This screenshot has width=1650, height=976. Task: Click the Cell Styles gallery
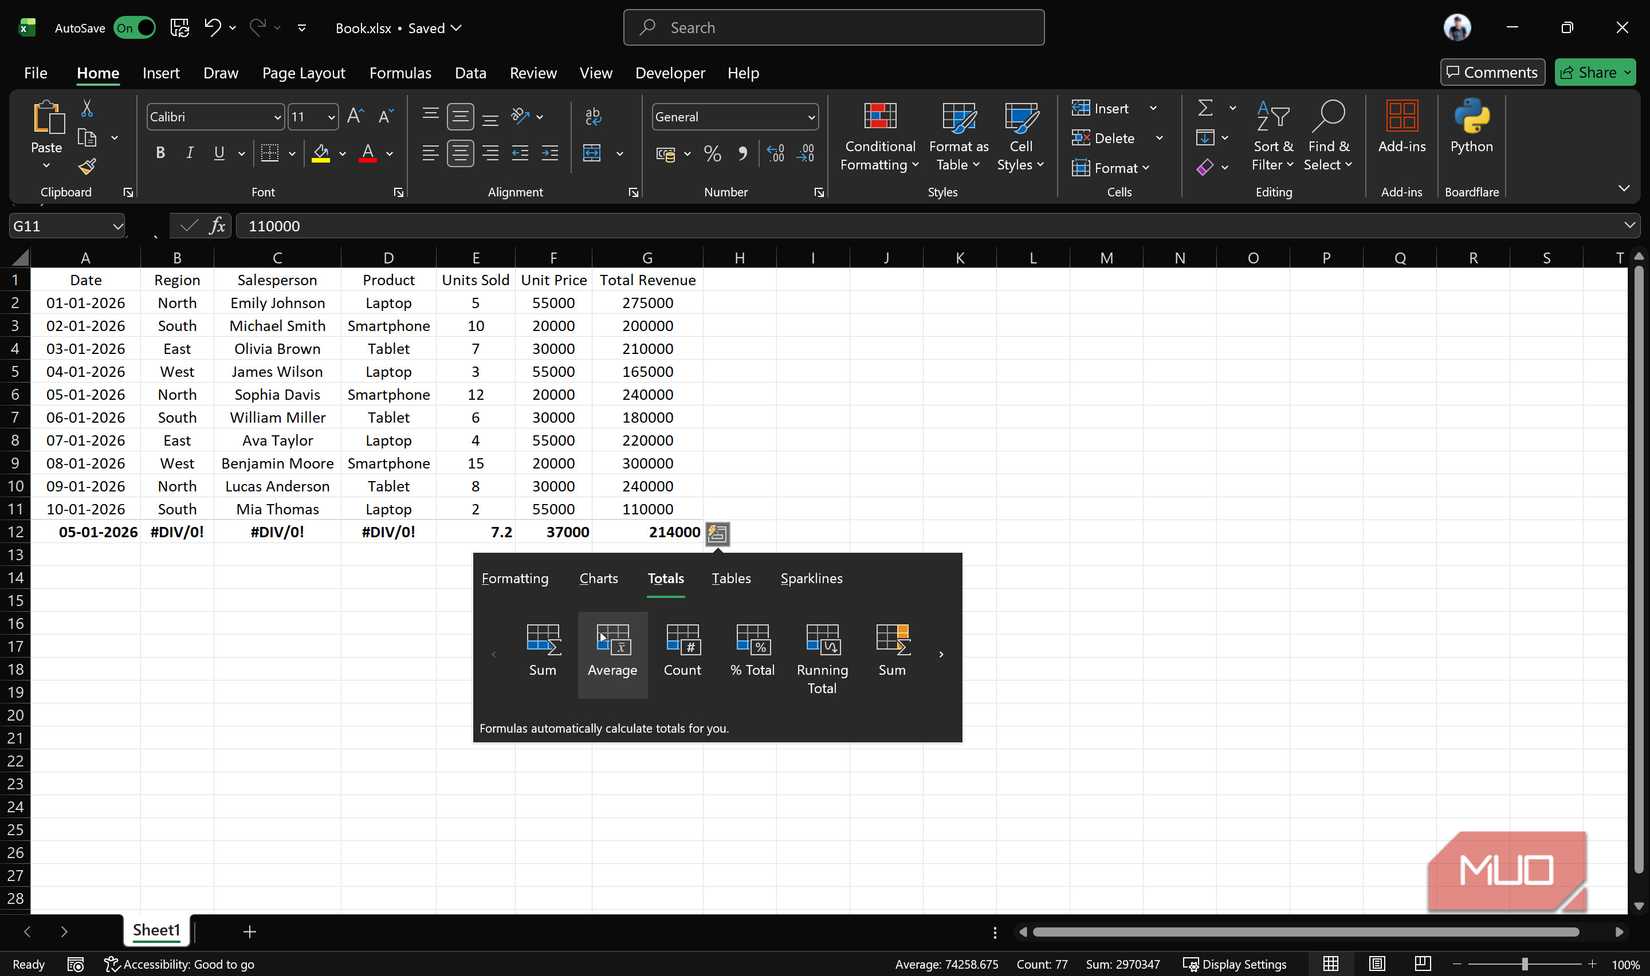coord(1019,137)
